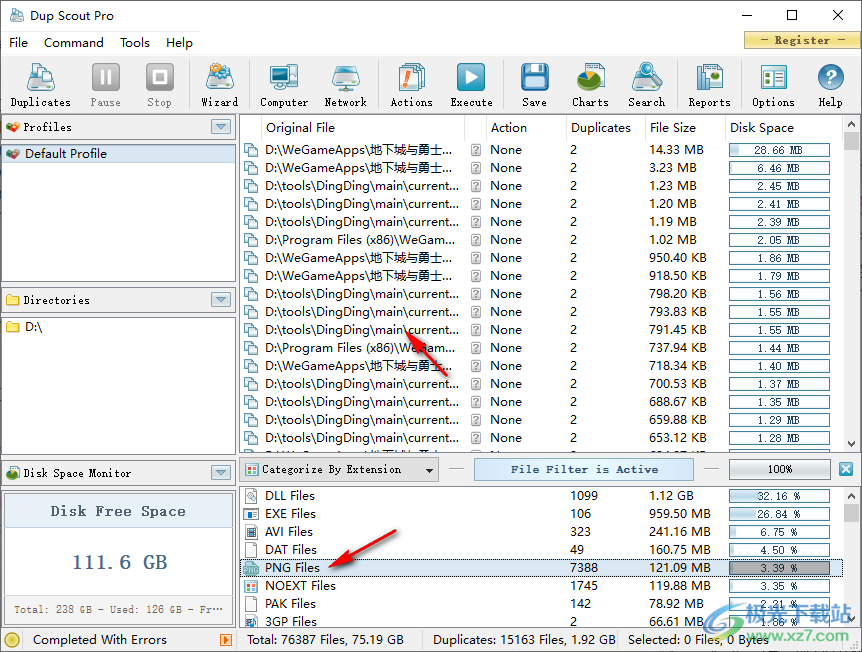The height and width of the screenshot is (652, 862).
Task: Open the Search tool
Action: pyautogui.click(x=646, y=85)
